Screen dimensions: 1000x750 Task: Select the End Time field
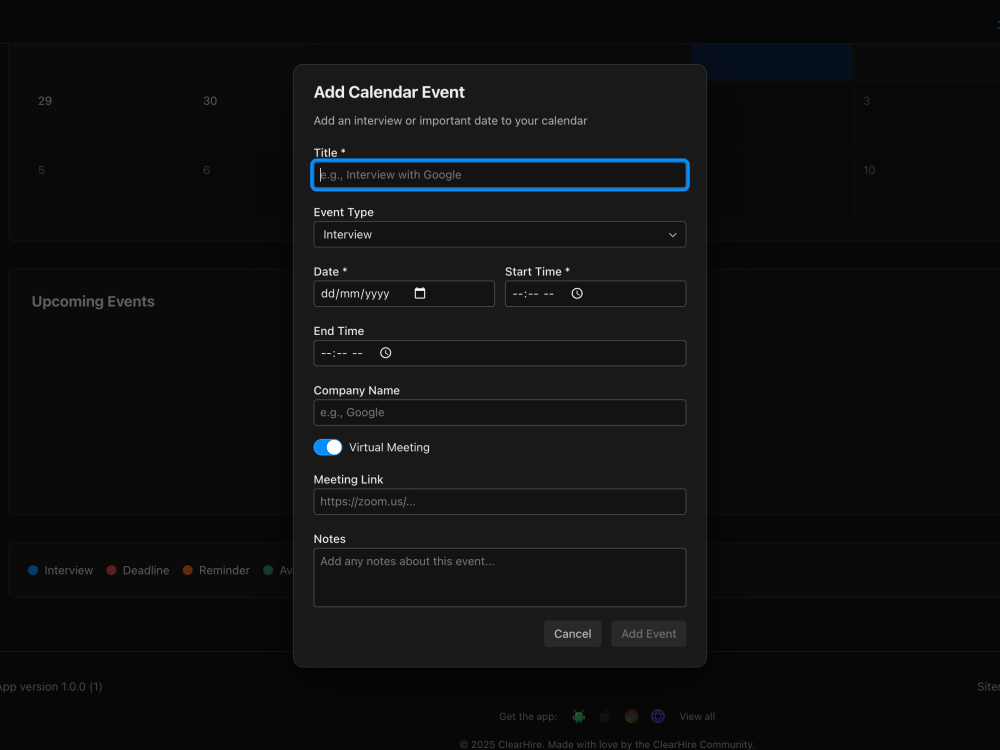pos(500,353)
